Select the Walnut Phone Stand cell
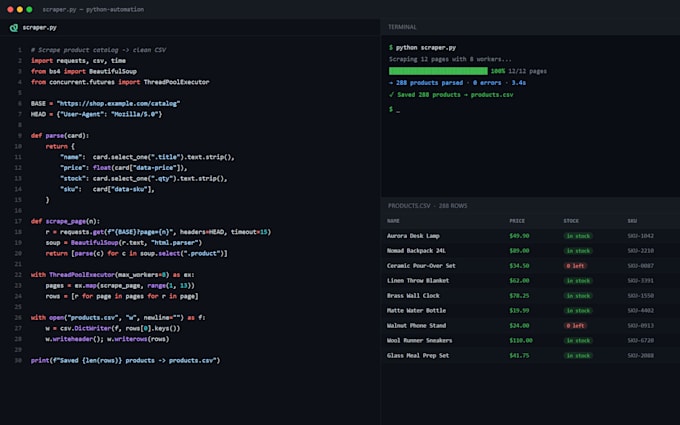This screenshot has height=425, width=680. pyautogui.click(x=416, y=325)
